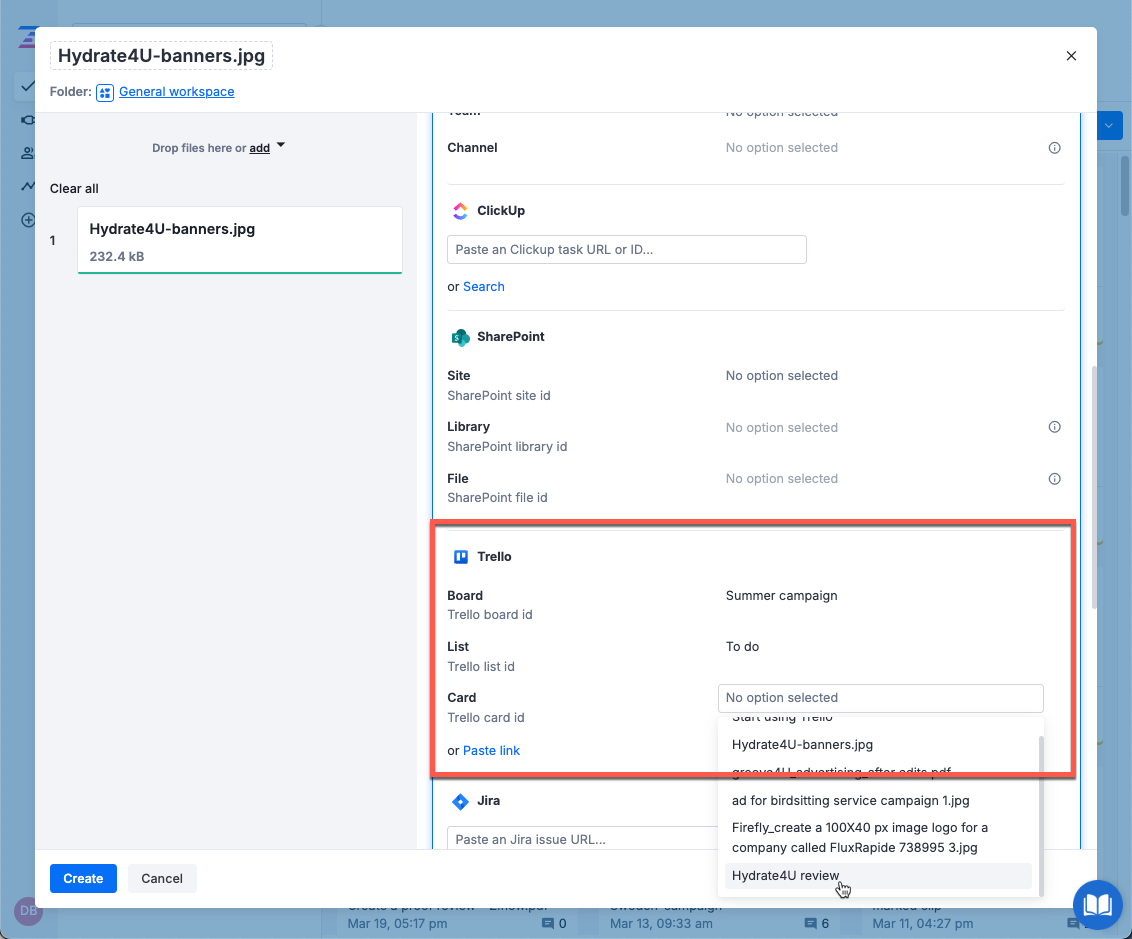Image resolution: width=1132 pixels, height=939 pixels.
Task: Focus the Jira issue URL field
Action: pyautogui.click(x=582, y=839)
